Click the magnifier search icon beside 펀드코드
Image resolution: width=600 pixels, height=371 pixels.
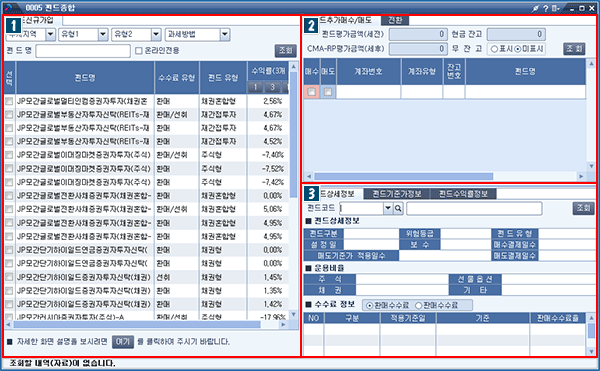[398, 208]
